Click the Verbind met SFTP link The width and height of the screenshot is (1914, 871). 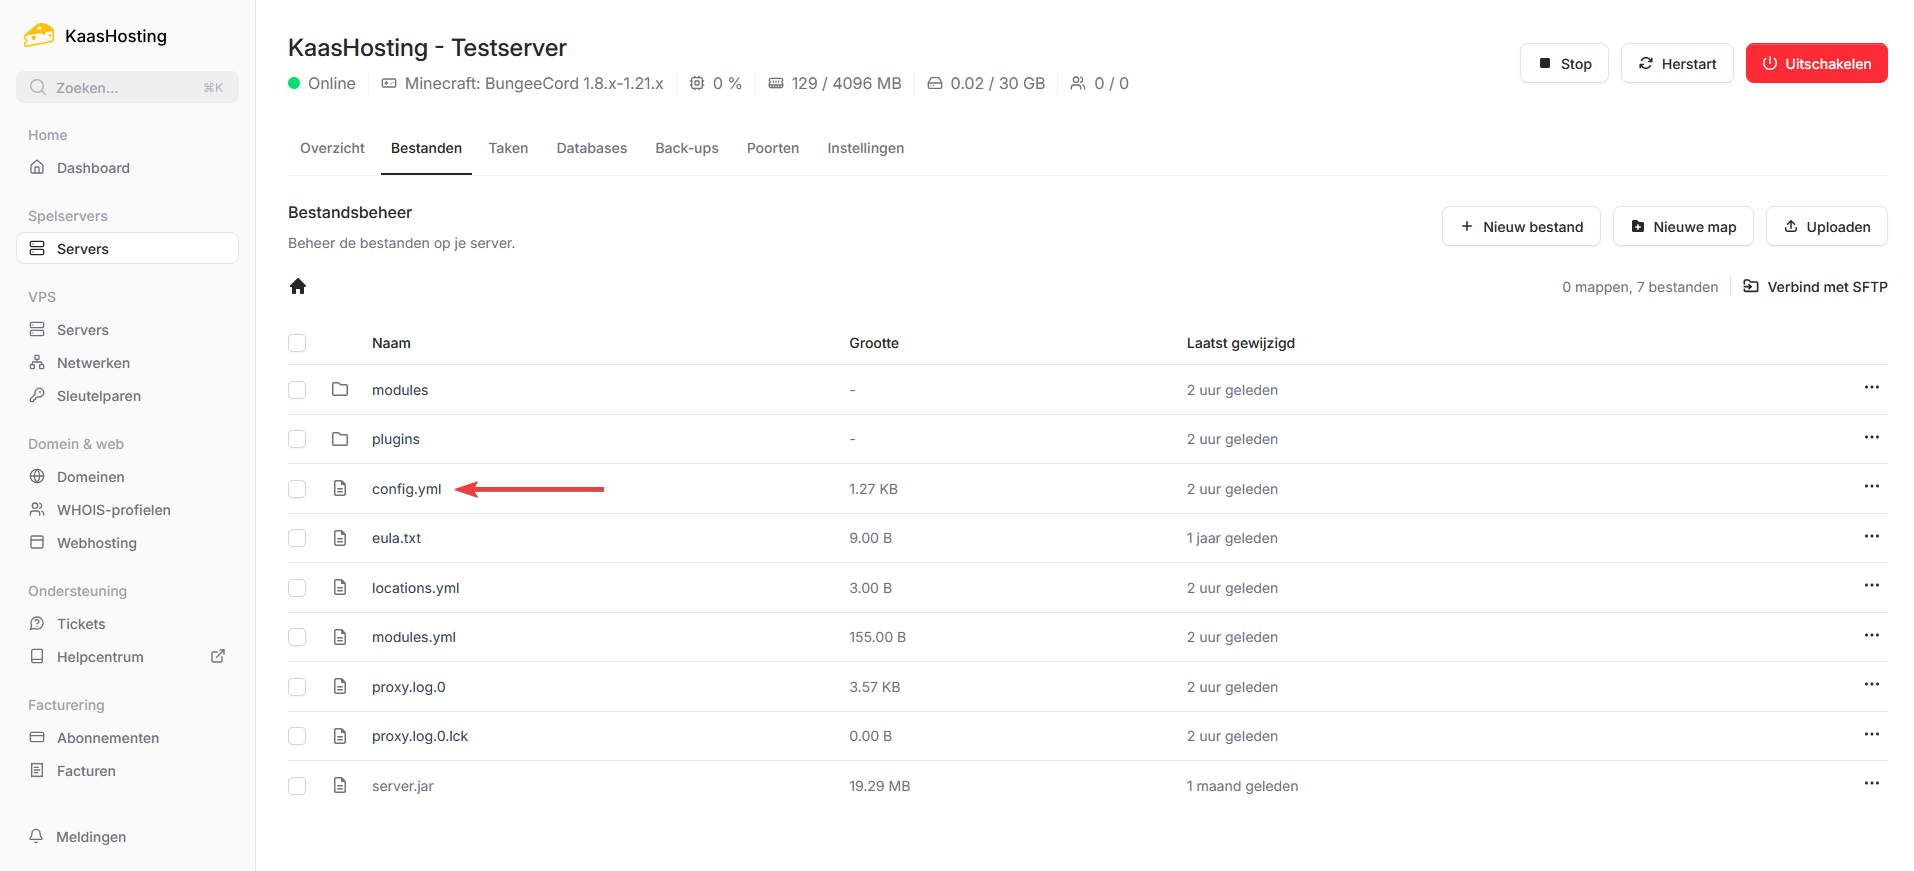pyautogui.click(x=1815, y=287)
